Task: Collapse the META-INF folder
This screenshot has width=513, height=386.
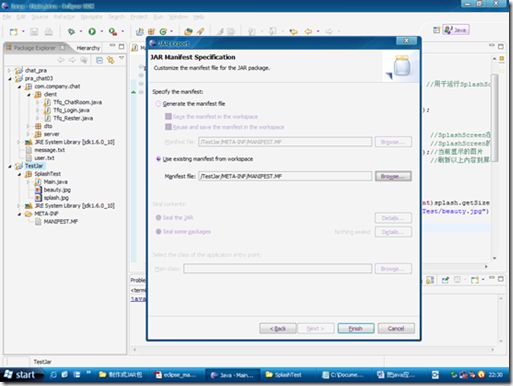Action: point(19,214)
